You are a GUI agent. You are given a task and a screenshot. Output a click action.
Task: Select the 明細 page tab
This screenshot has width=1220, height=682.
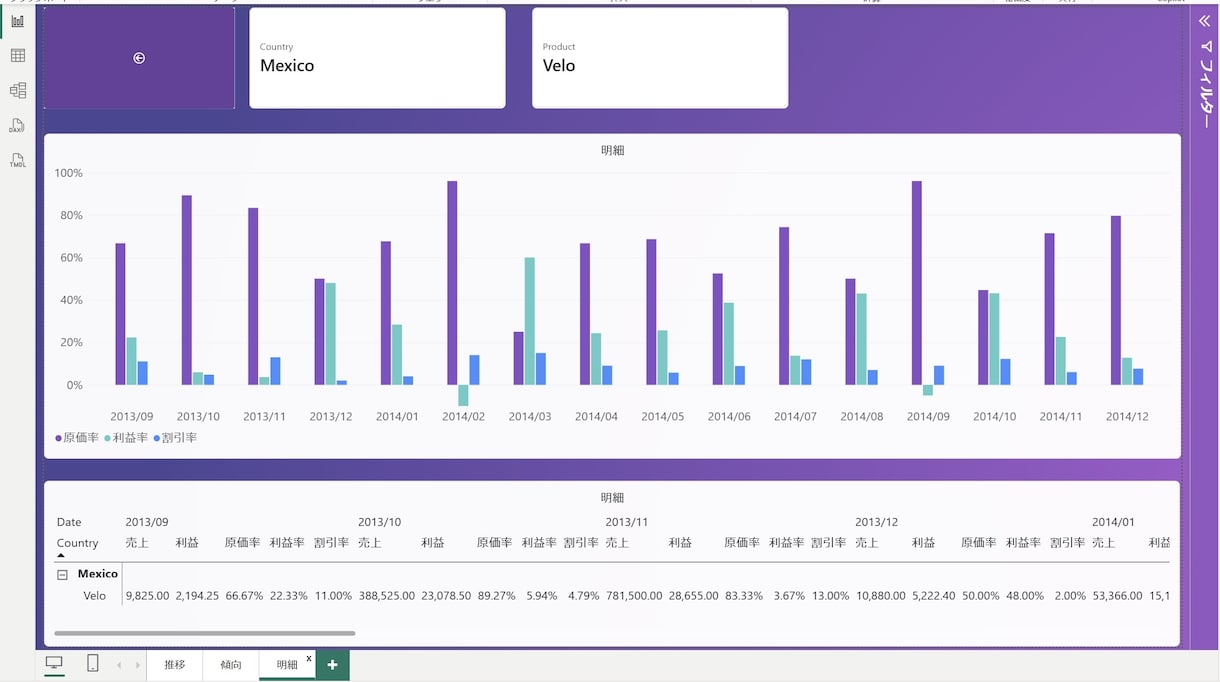tap(287, 665)
